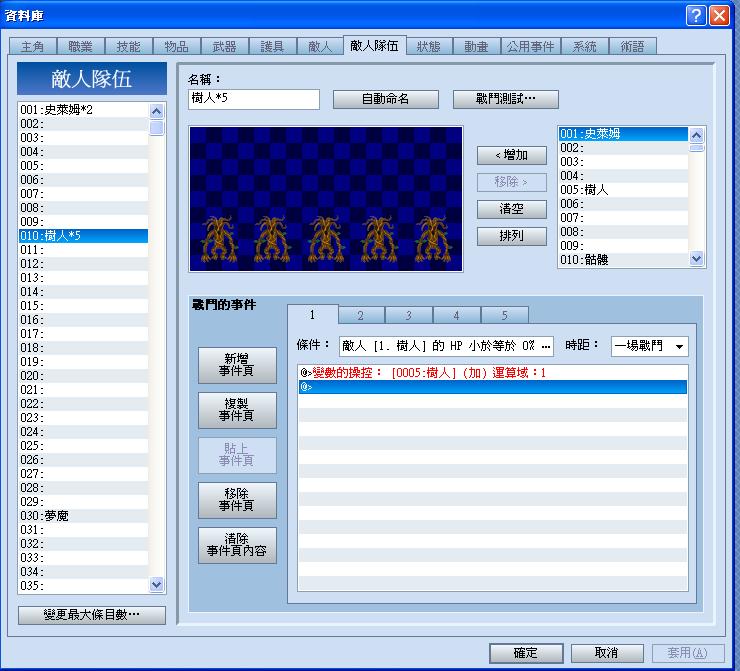
Task: Select enemy 001:史萊姆 in enemy list
Action: click(623, 134)
